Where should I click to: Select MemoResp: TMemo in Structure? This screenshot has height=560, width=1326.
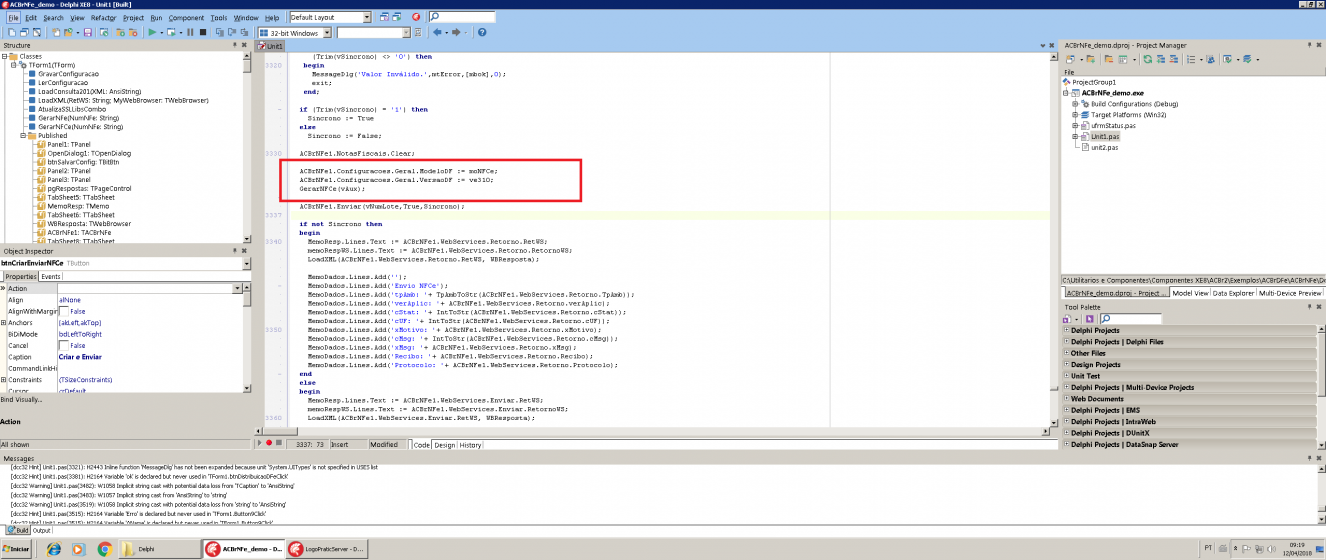78,206
